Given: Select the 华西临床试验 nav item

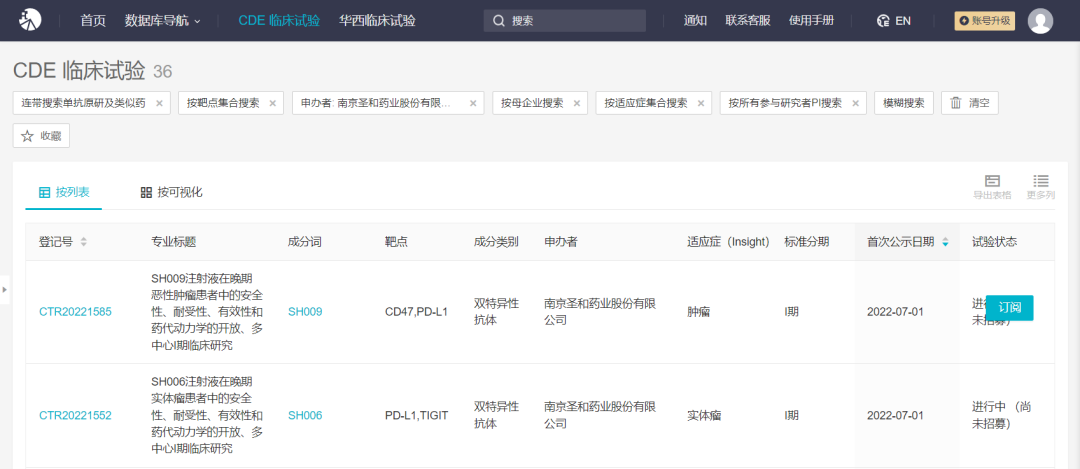Looking at the screenshot, I should click(377, 21).
